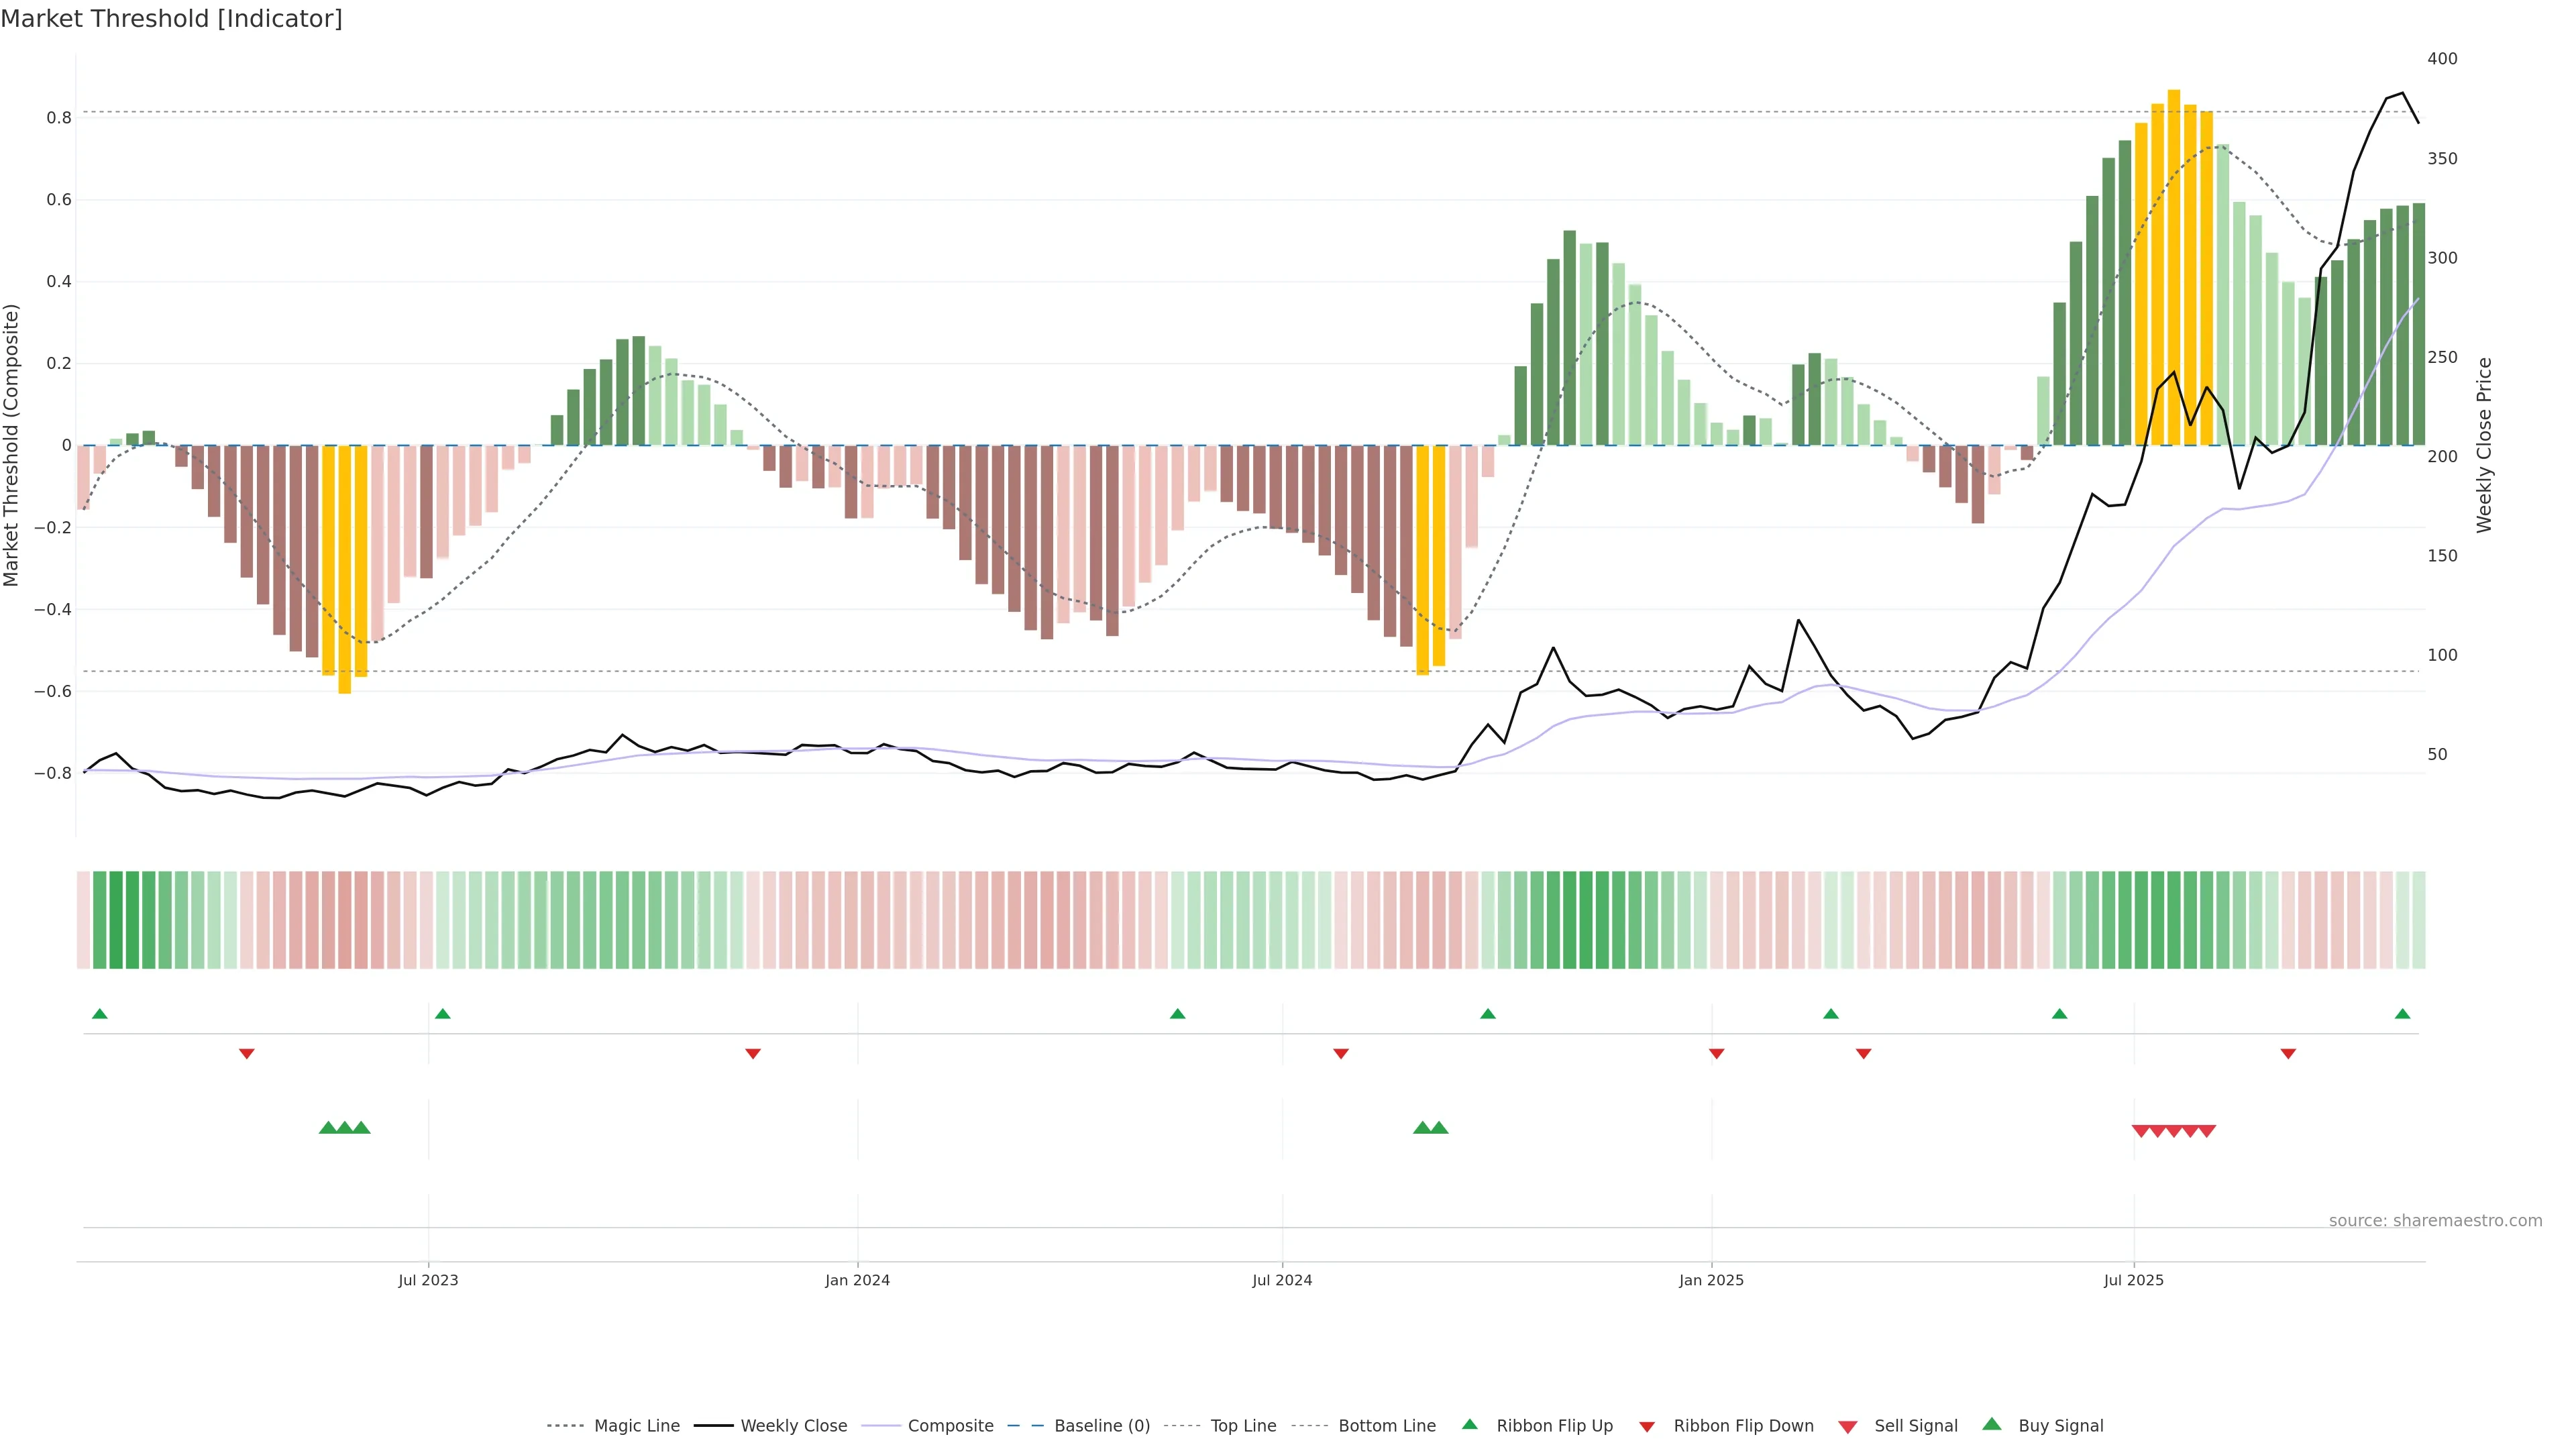Toggle the Magic Line legend entry
Viewport: 2576px width, 1449px height.
[x=636, y=1426]
